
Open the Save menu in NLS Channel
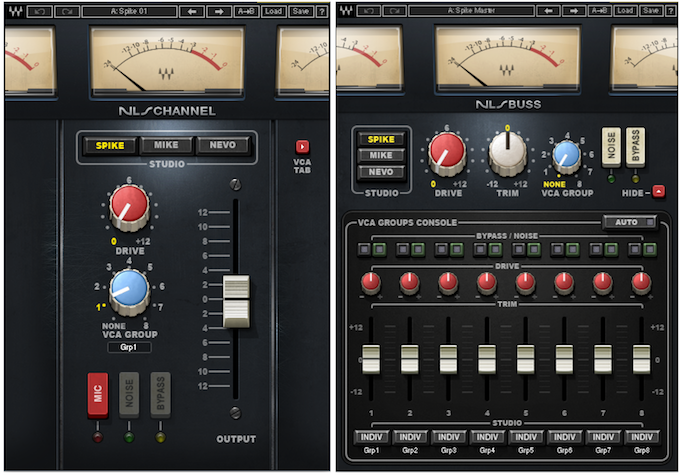tap(301, 12)
